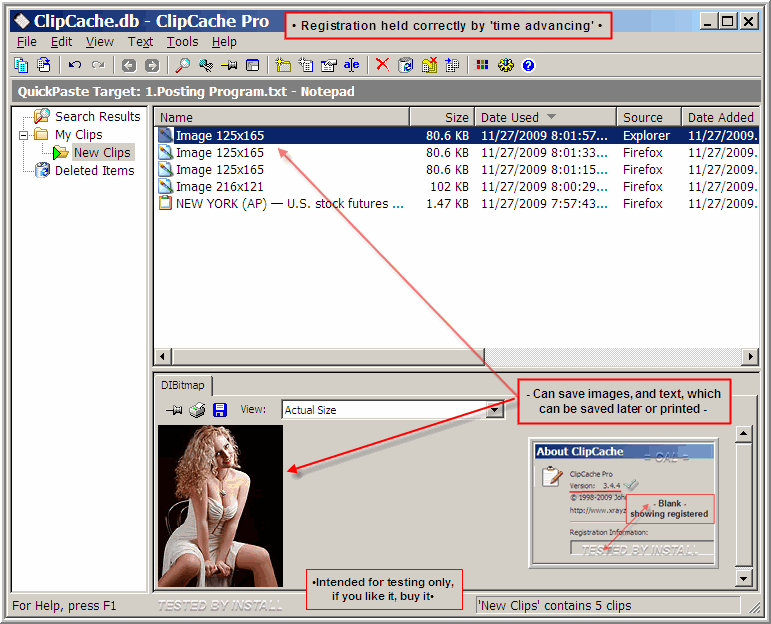Click the horizontal scrollbar thumb
The height and width of the screenshot is (624, 771).
pyautogui.click(x=328, y=356)
